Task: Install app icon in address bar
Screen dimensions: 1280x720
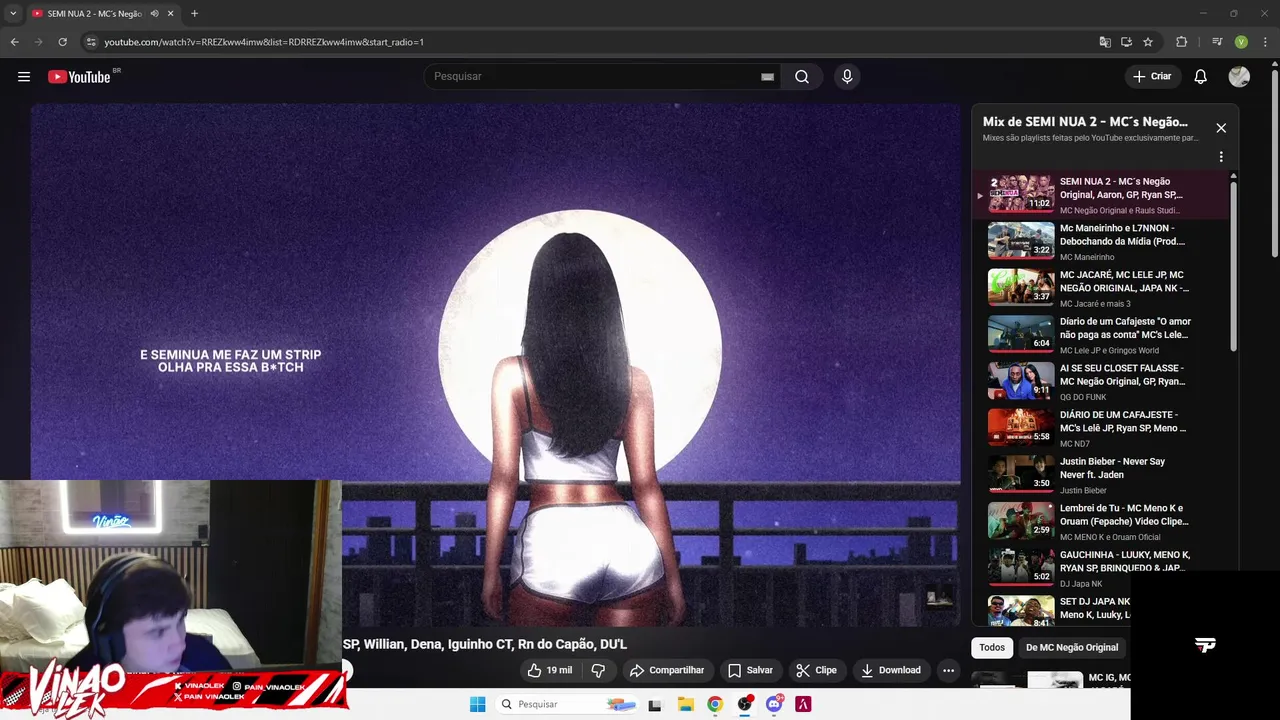Action: [x=1126, y=42]
